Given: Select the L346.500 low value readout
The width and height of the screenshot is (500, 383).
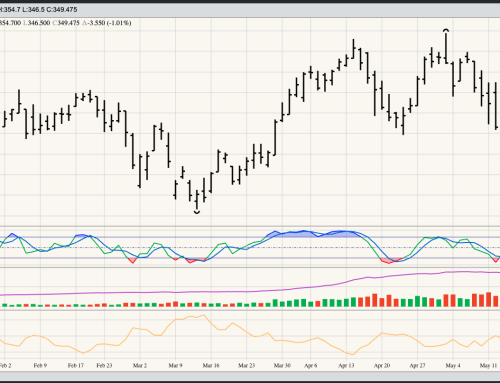Looking at the screenshot, I should click(37, 23).
